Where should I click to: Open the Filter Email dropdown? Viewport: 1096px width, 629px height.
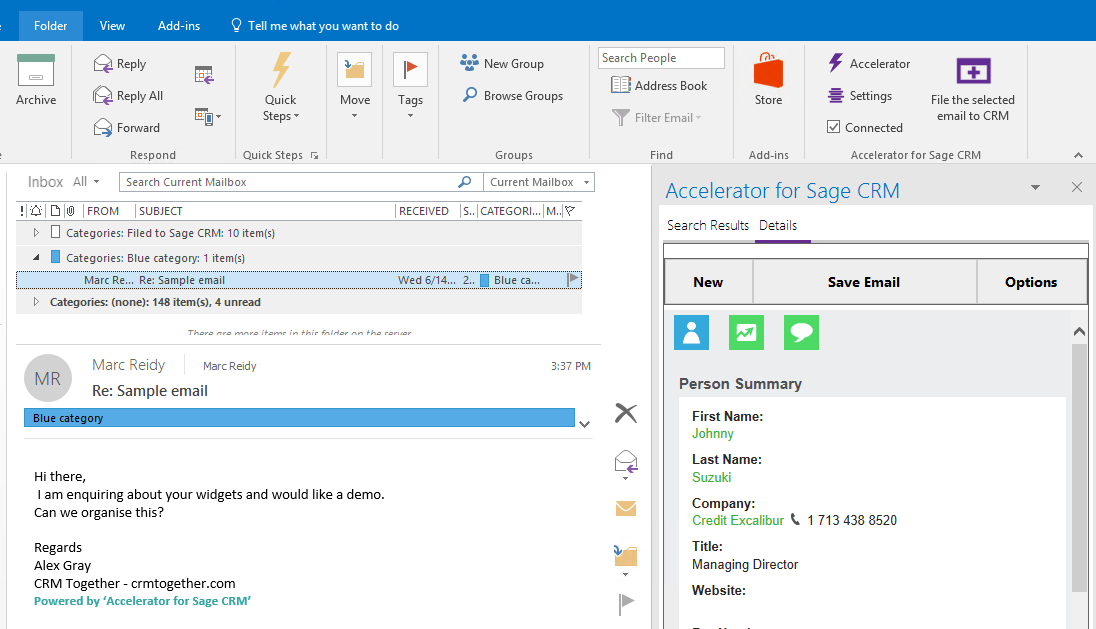point(656,117)
